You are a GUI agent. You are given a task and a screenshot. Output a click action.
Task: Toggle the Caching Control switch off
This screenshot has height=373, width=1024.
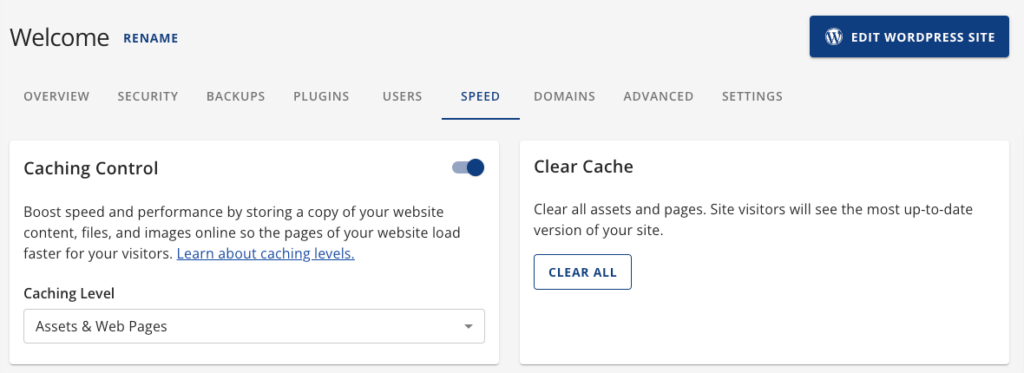point(468,168)
